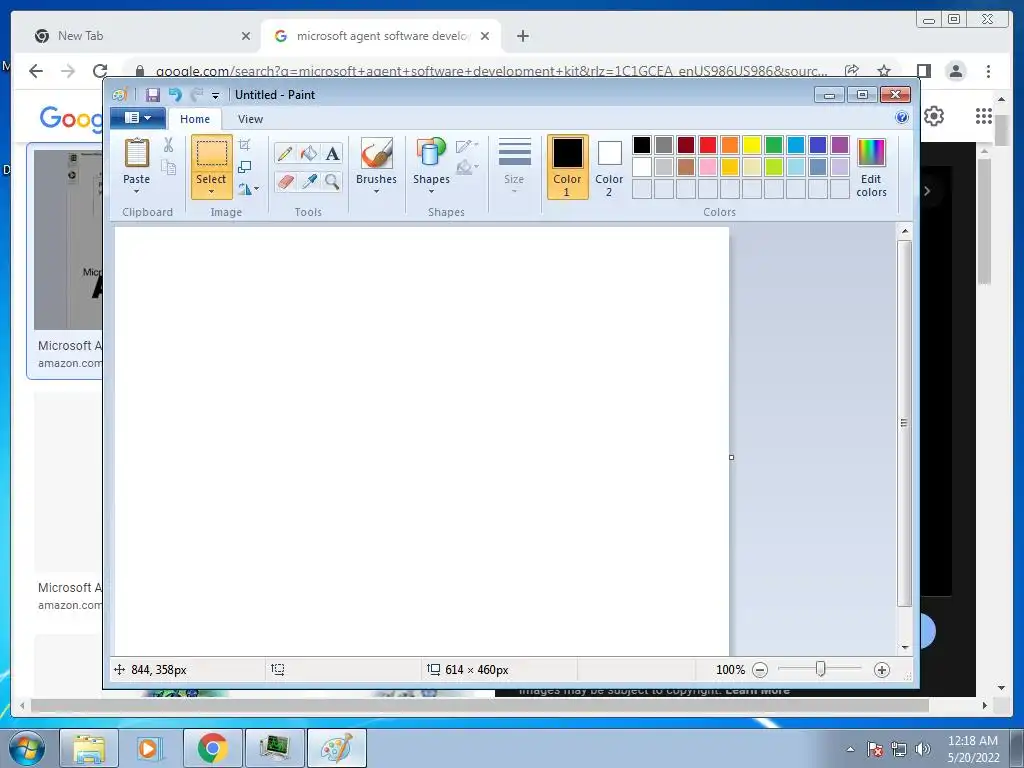Select the Pencil tool in Paint
1024x768 pixels.
point(285,153)
